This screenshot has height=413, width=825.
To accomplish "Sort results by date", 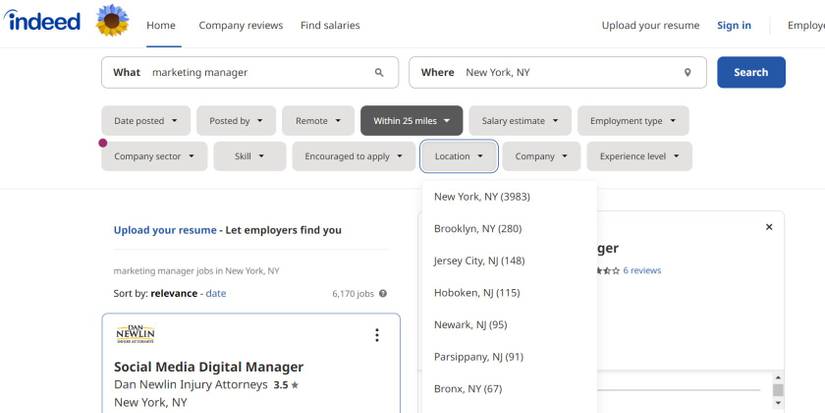I will click(216, 294).
